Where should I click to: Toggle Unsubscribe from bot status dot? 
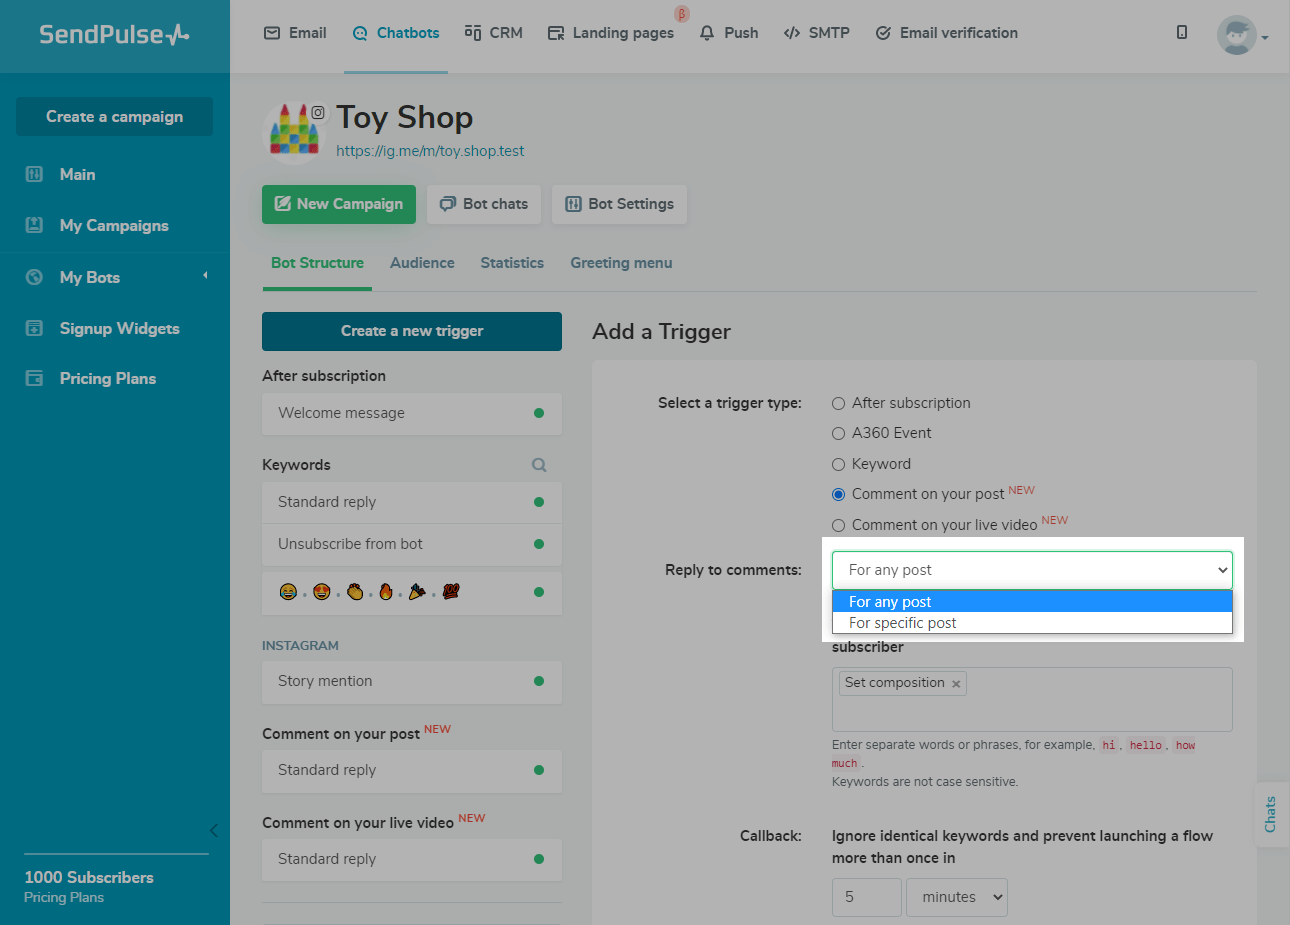[x=539, y=544]
